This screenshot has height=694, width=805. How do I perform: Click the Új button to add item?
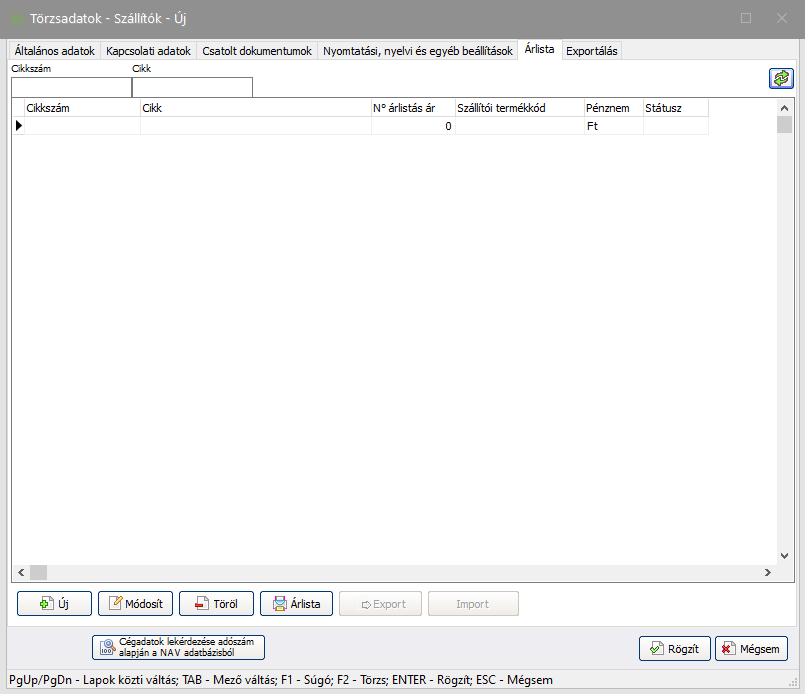coord(54,603)
